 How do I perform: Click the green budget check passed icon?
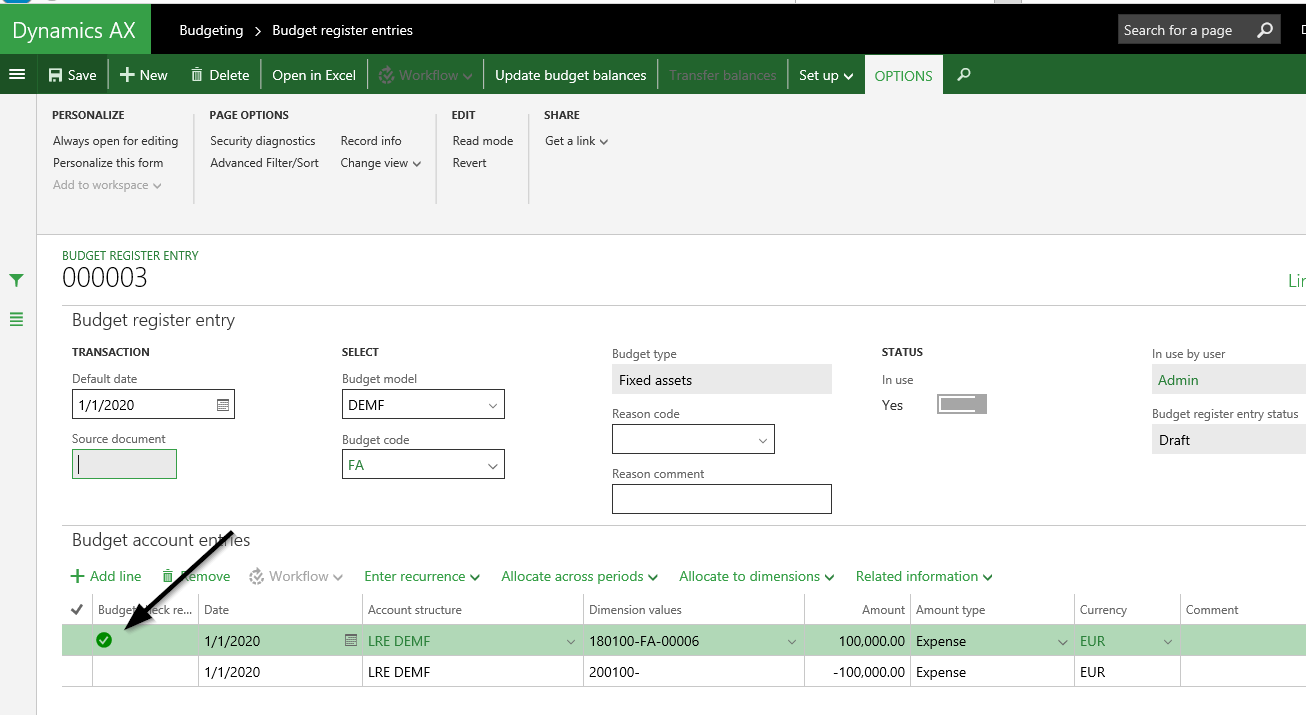click(104, 640)
